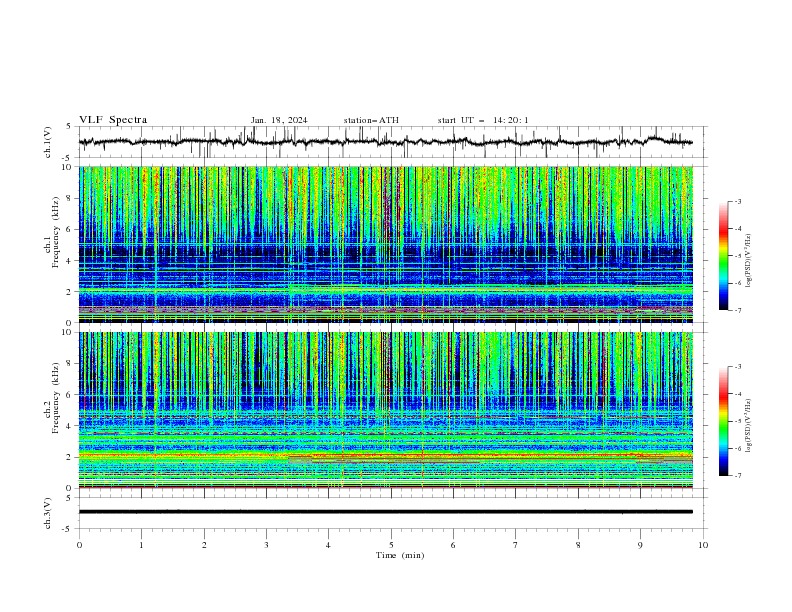792x612 pixels.
Task: Click the time axis tick label "6"
Action: pos(453,545)
